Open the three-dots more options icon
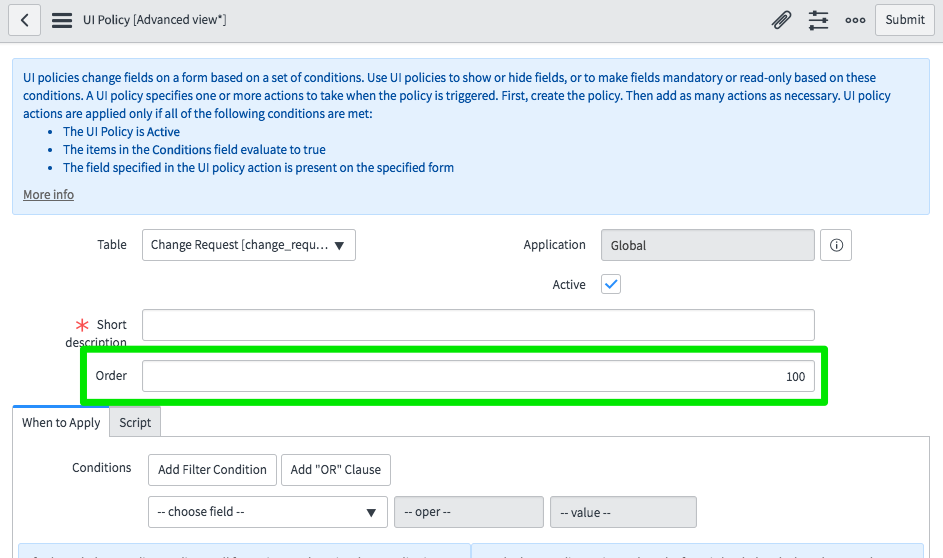 click(855, 20)
